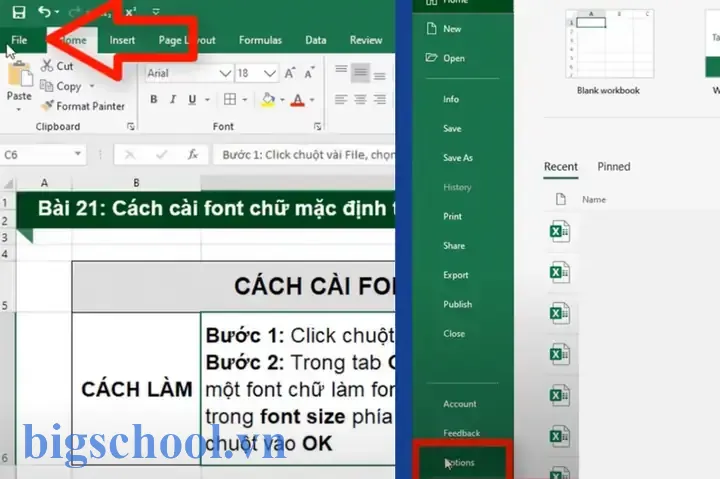Expand the Fill Color palette arrow
720x479 pixels.
pos(282,100)
